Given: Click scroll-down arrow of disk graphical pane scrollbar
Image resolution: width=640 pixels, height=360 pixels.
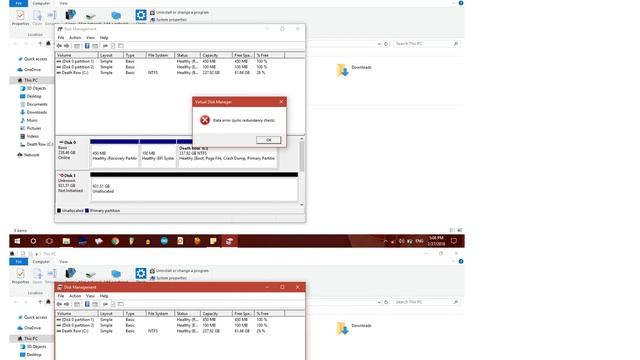Looking at the screenshot, I should [302, 204].
